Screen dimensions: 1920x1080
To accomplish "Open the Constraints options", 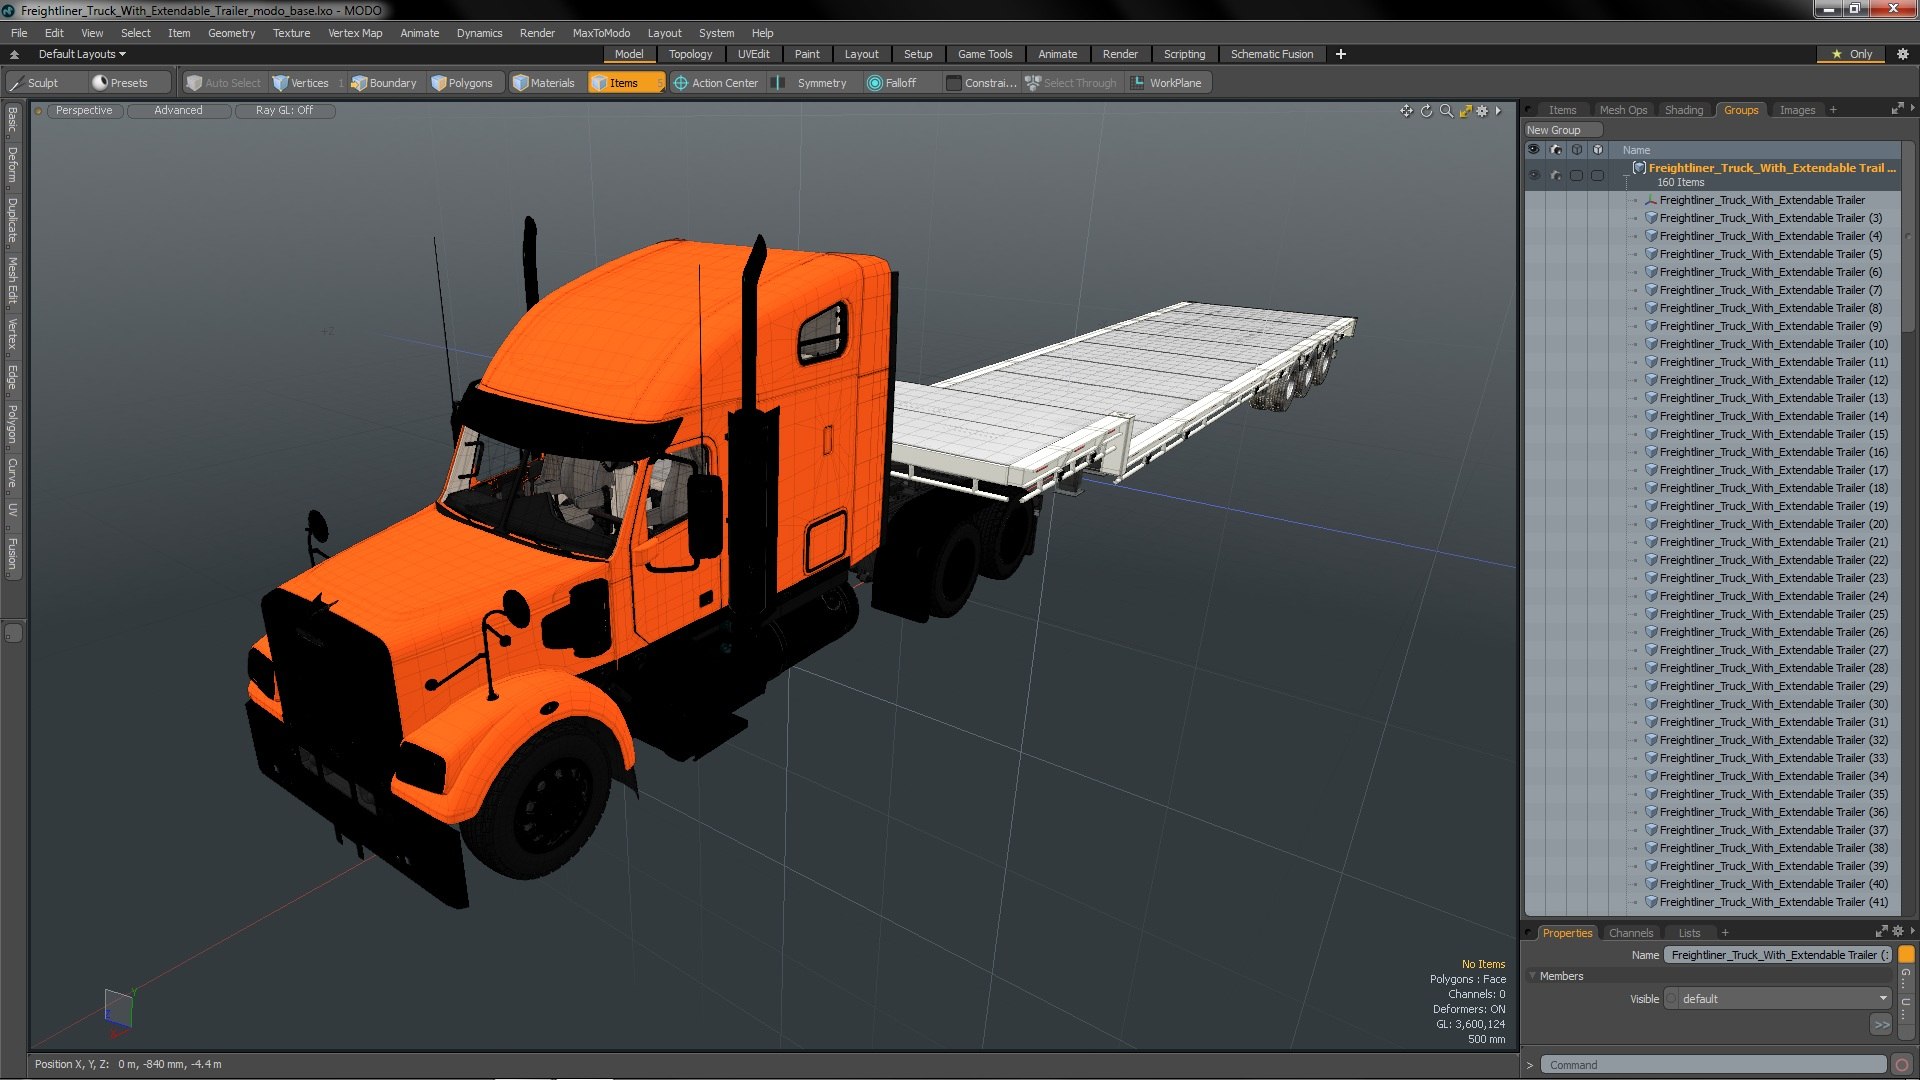I will [x=981, y=83].
